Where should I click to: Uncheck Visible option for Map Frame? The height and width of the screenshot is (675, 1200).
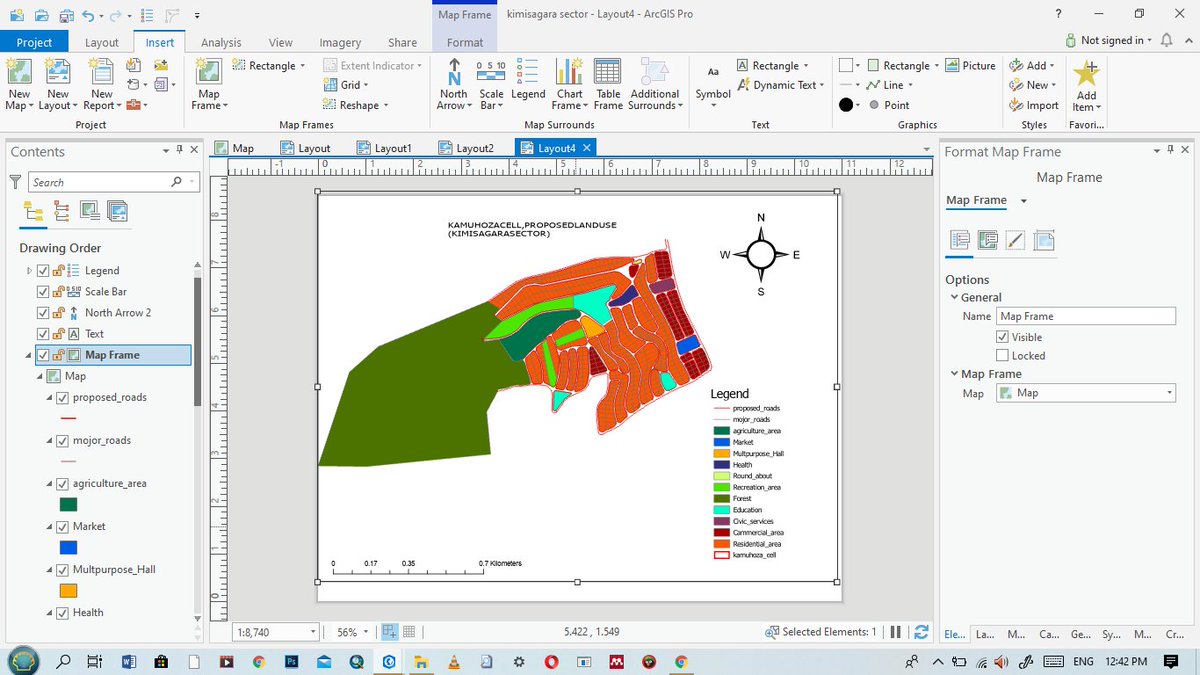click(x=1003, y=337)
